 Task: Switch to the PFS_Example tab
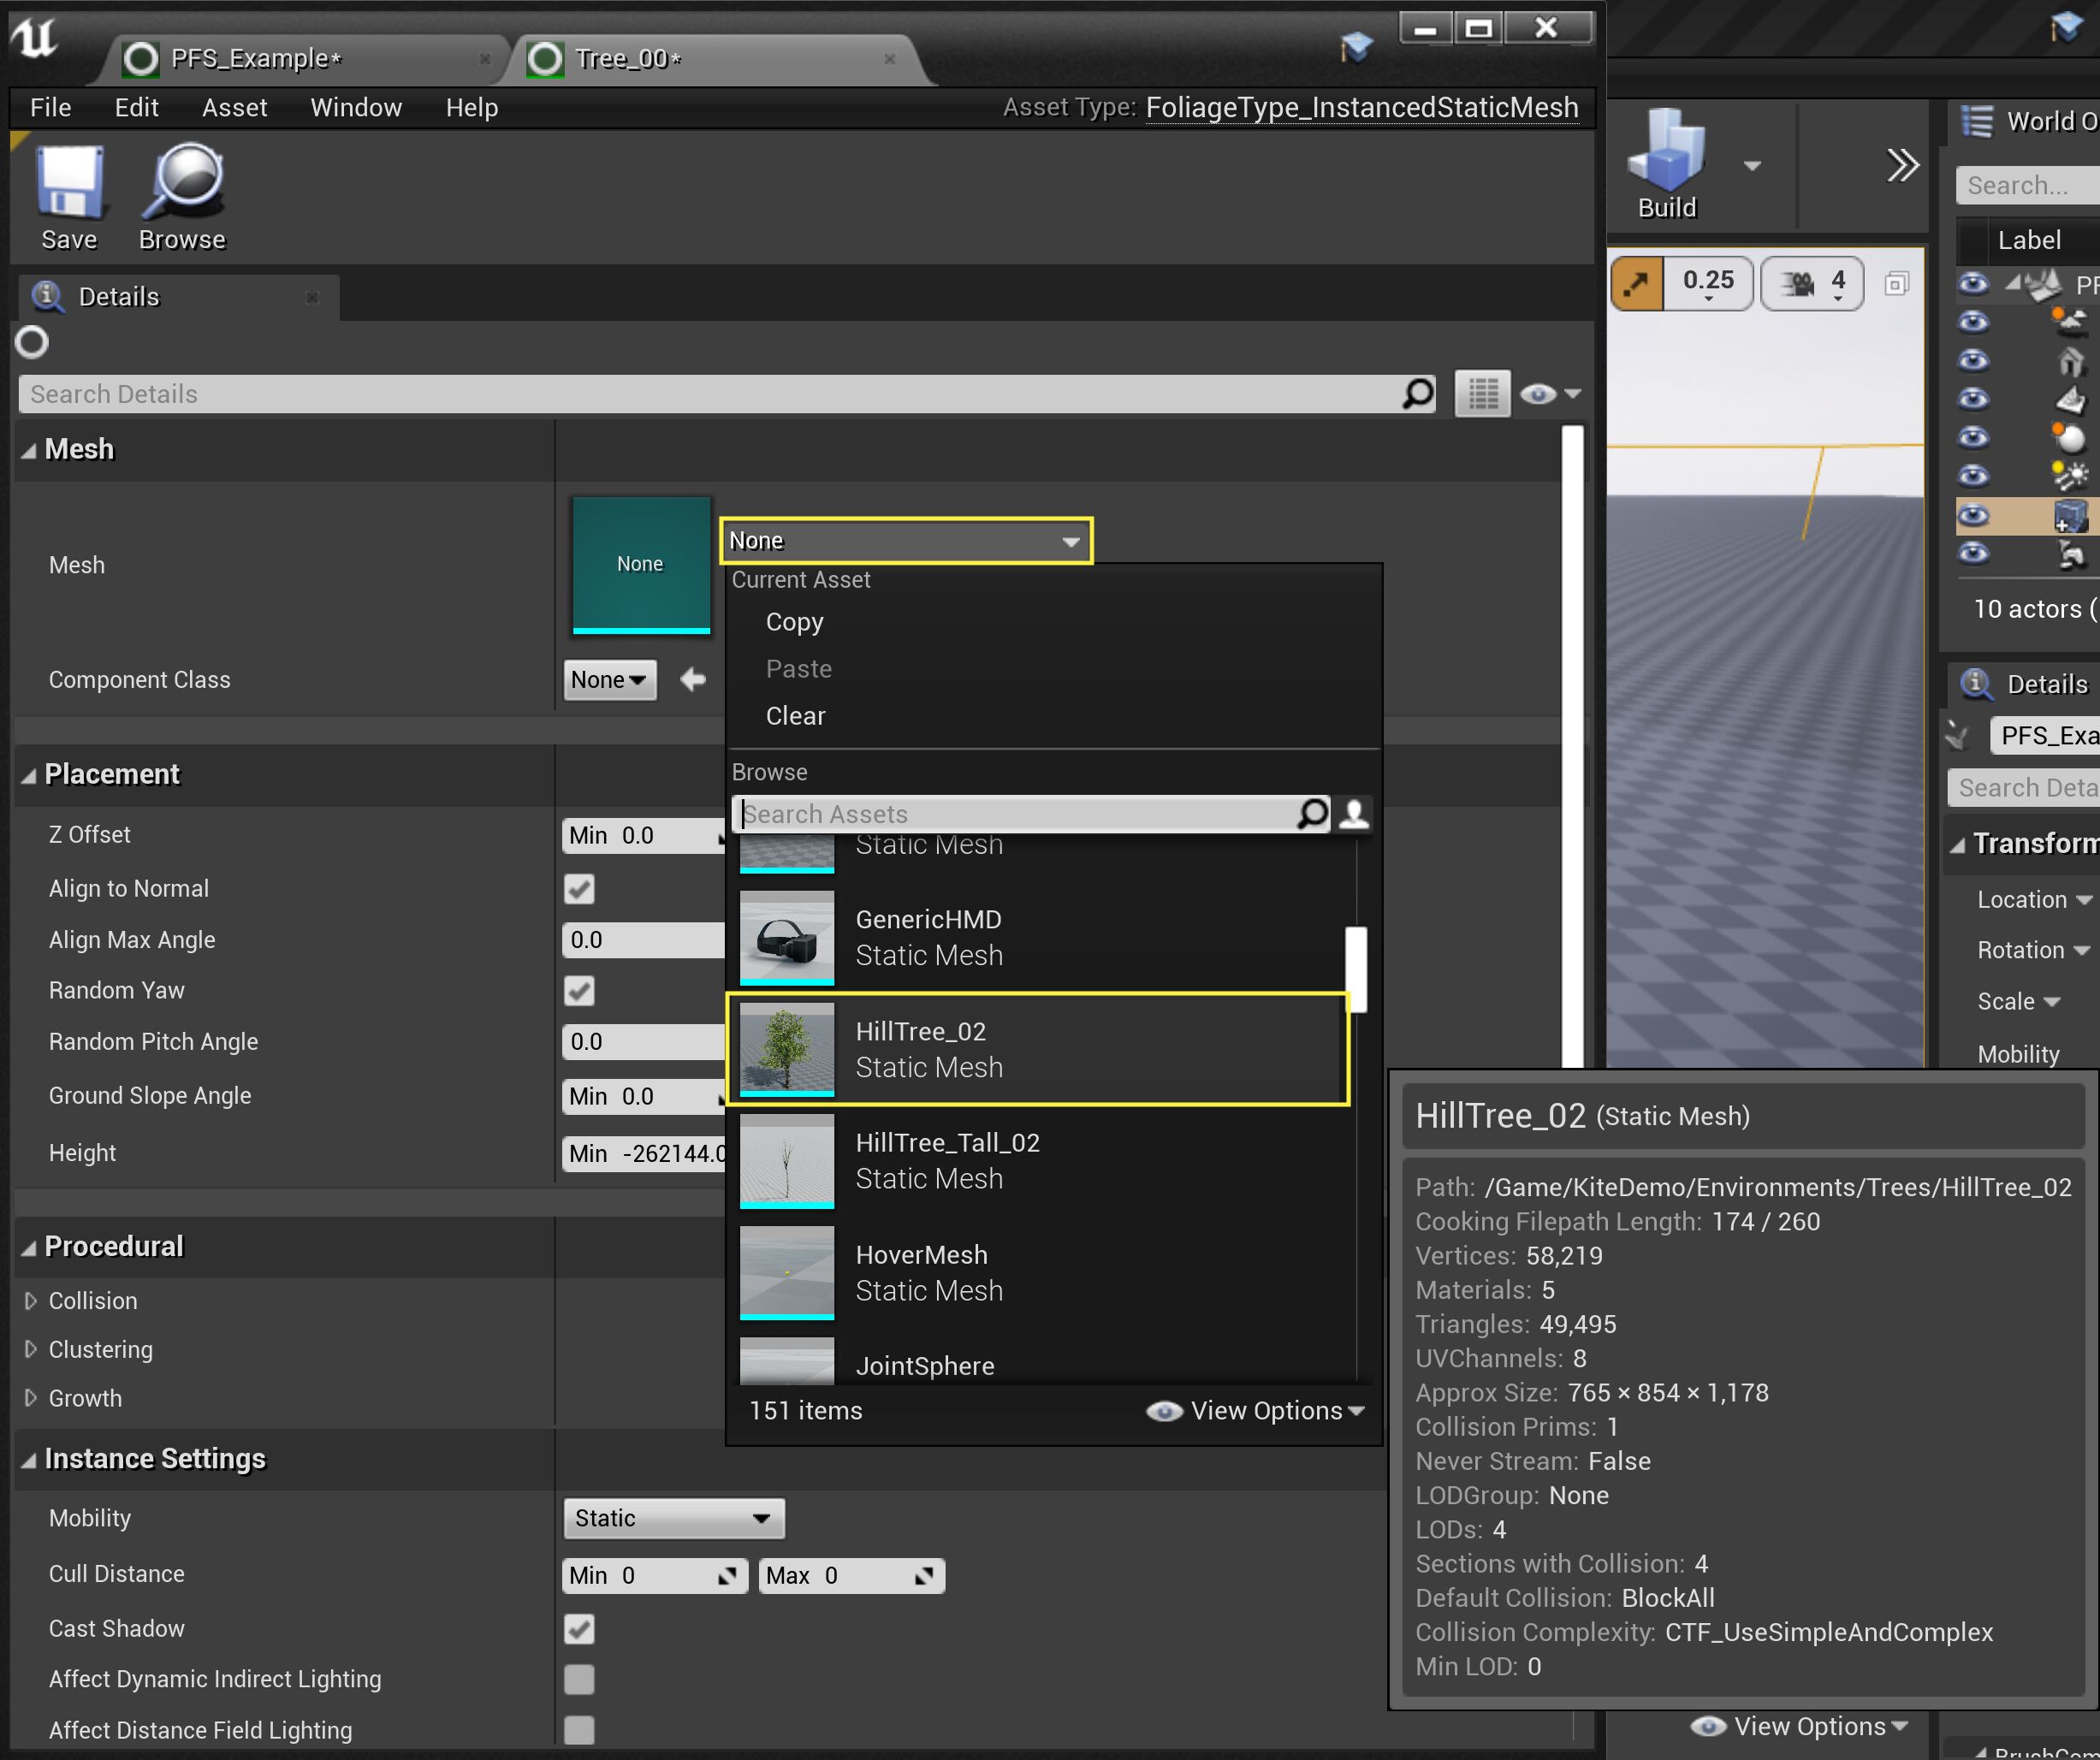tap(255, 59)
